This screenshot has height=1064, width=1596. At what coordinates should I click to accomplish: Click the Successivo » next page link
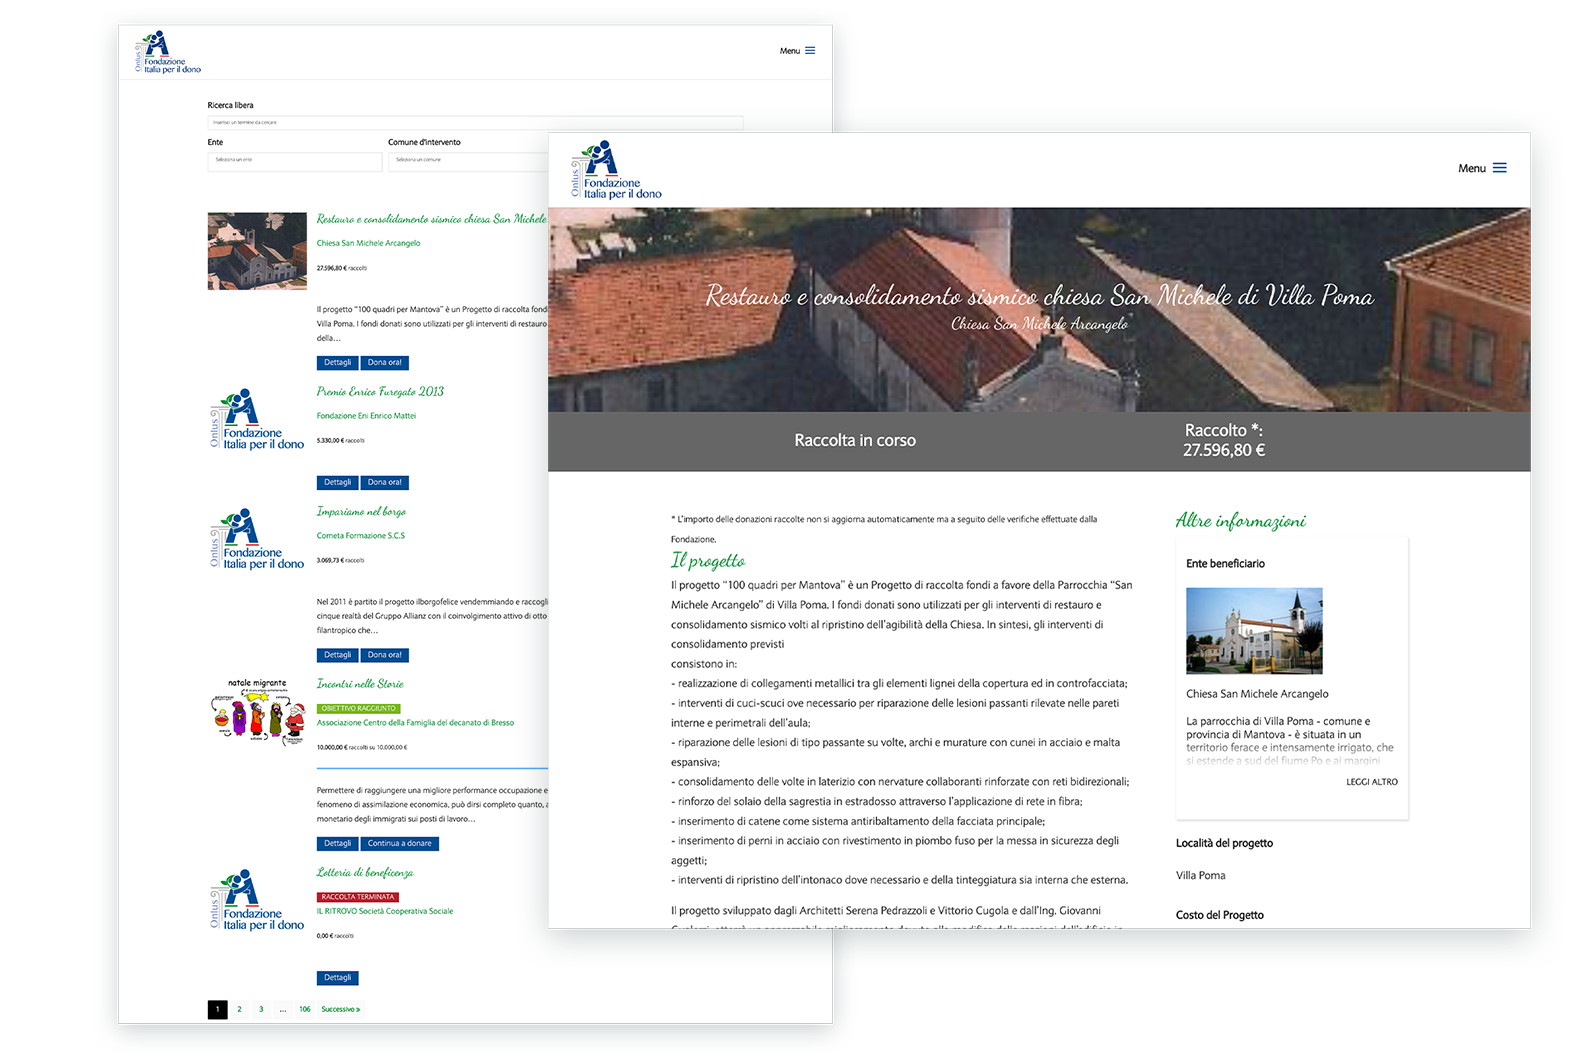click(x=341, y=1010)
